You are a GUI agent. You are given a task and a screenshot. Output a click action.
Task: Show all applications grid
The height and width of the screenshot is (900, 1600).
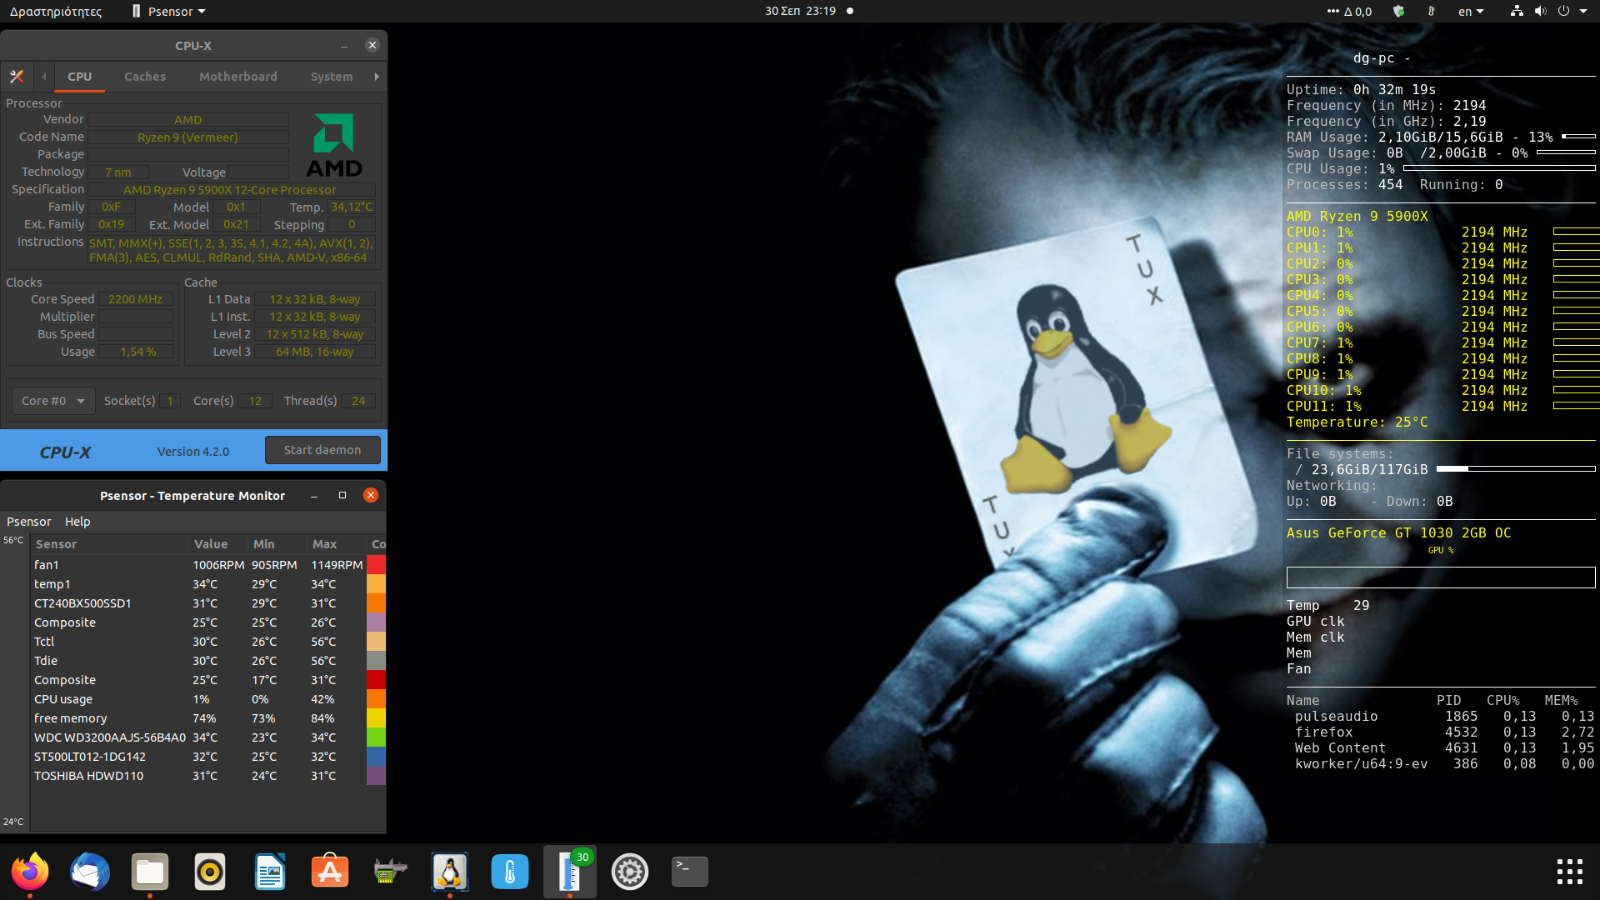[1570, 872]
